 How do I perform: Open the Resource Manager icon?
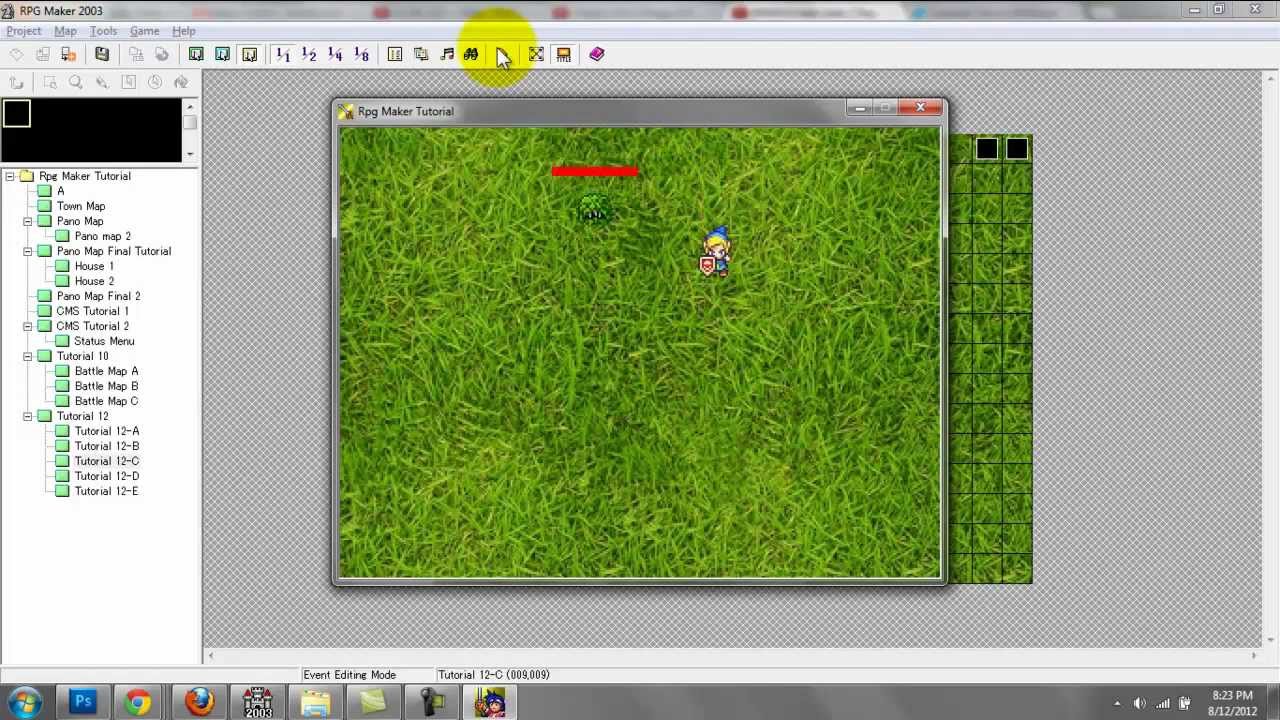(x=421, y=54)
